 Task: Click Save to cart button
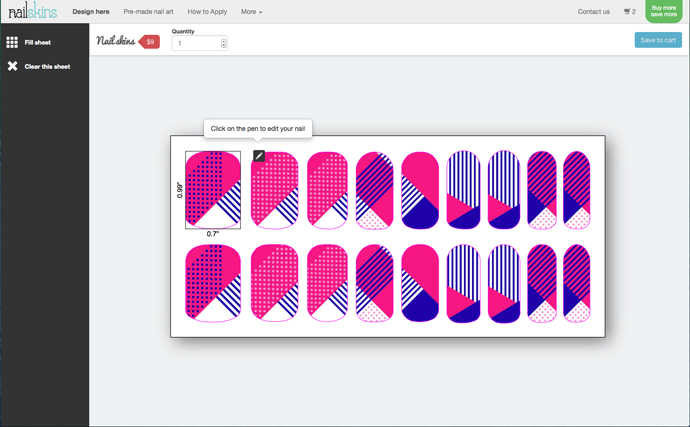click(658, 40)
